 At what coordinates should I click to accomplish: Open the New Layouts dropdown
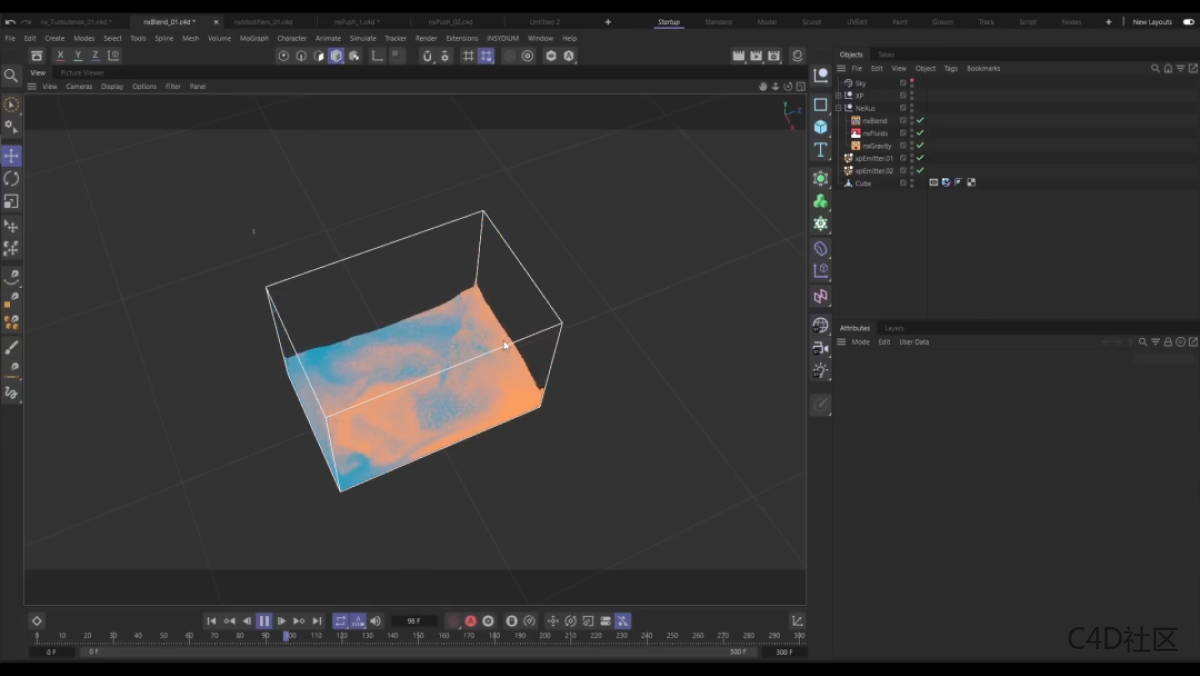(1152, 22)
